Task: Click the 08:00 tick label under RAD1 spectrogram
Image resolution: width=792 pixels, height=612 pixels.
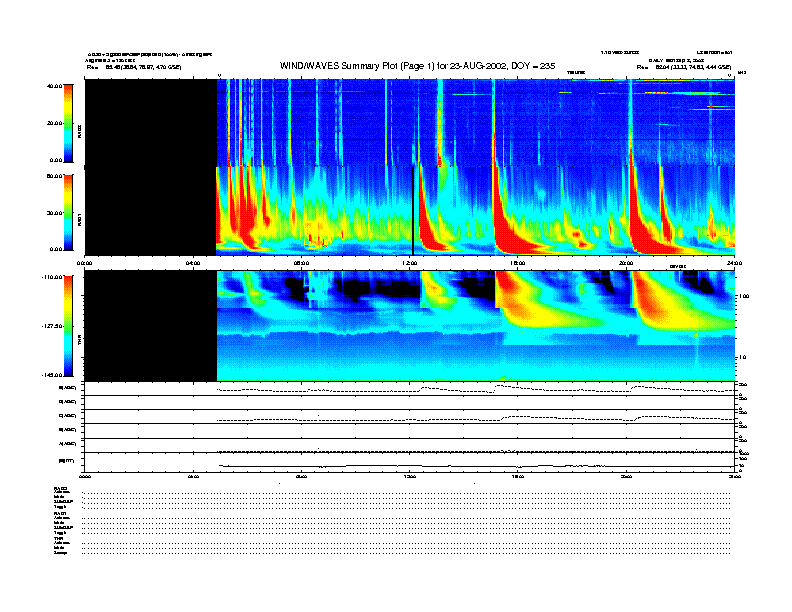Action: click(x=302, y=263)
